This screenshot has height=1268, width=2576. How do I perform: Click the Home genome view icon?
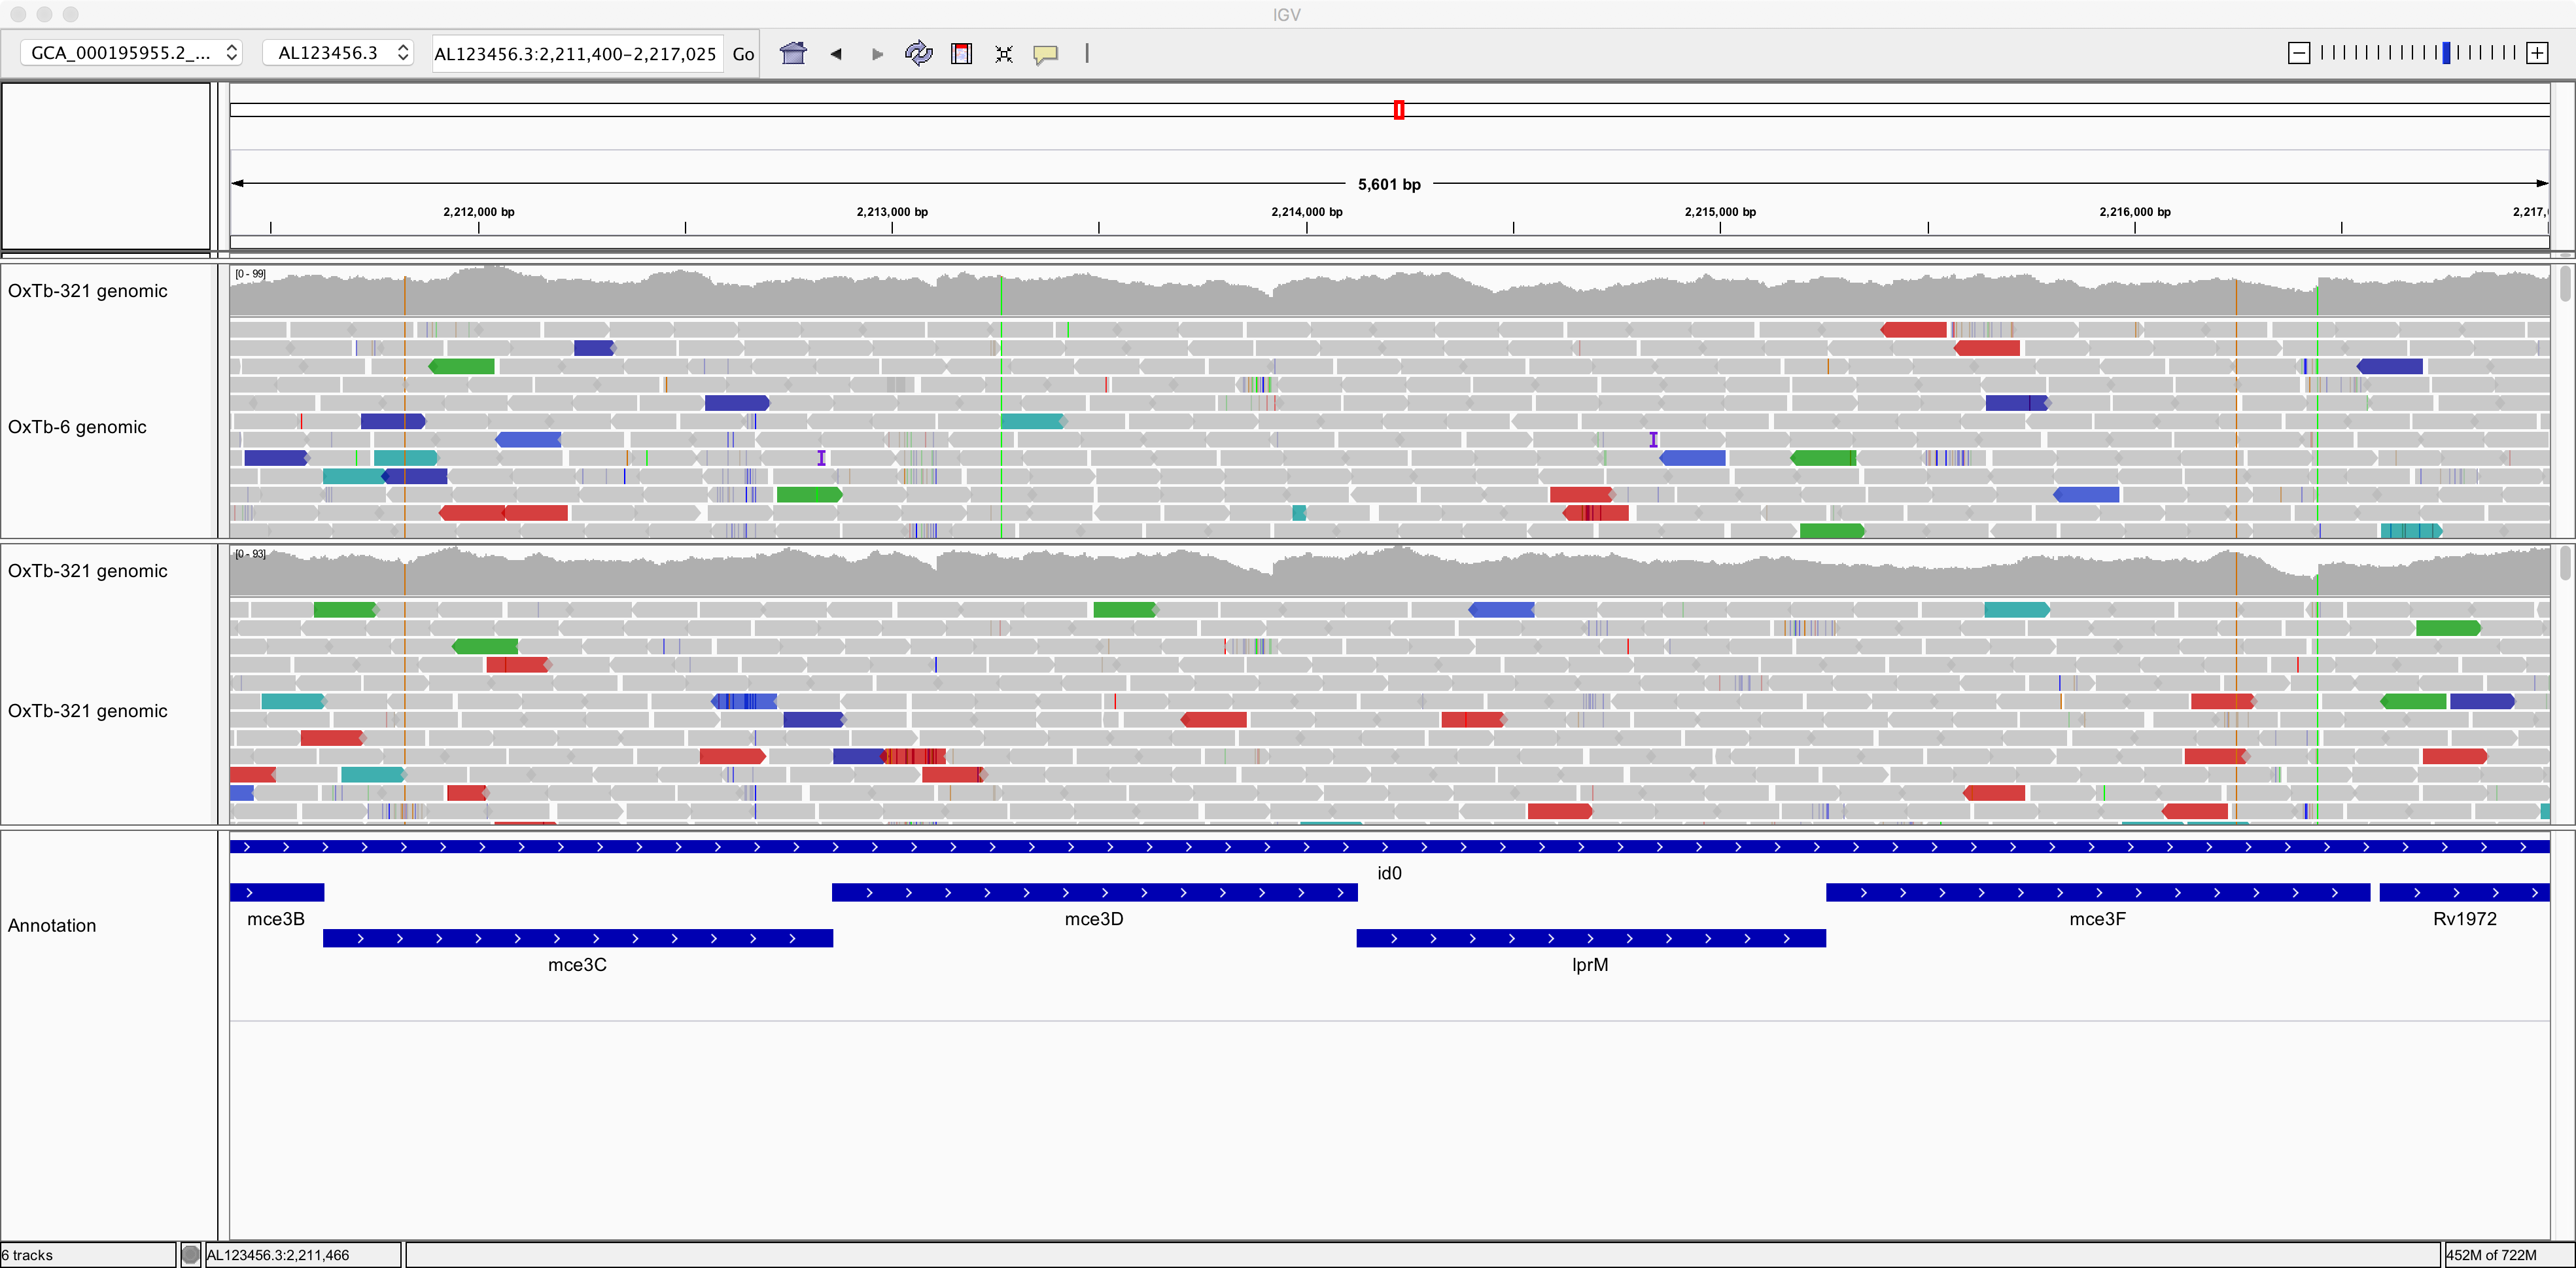click(793, 53)
